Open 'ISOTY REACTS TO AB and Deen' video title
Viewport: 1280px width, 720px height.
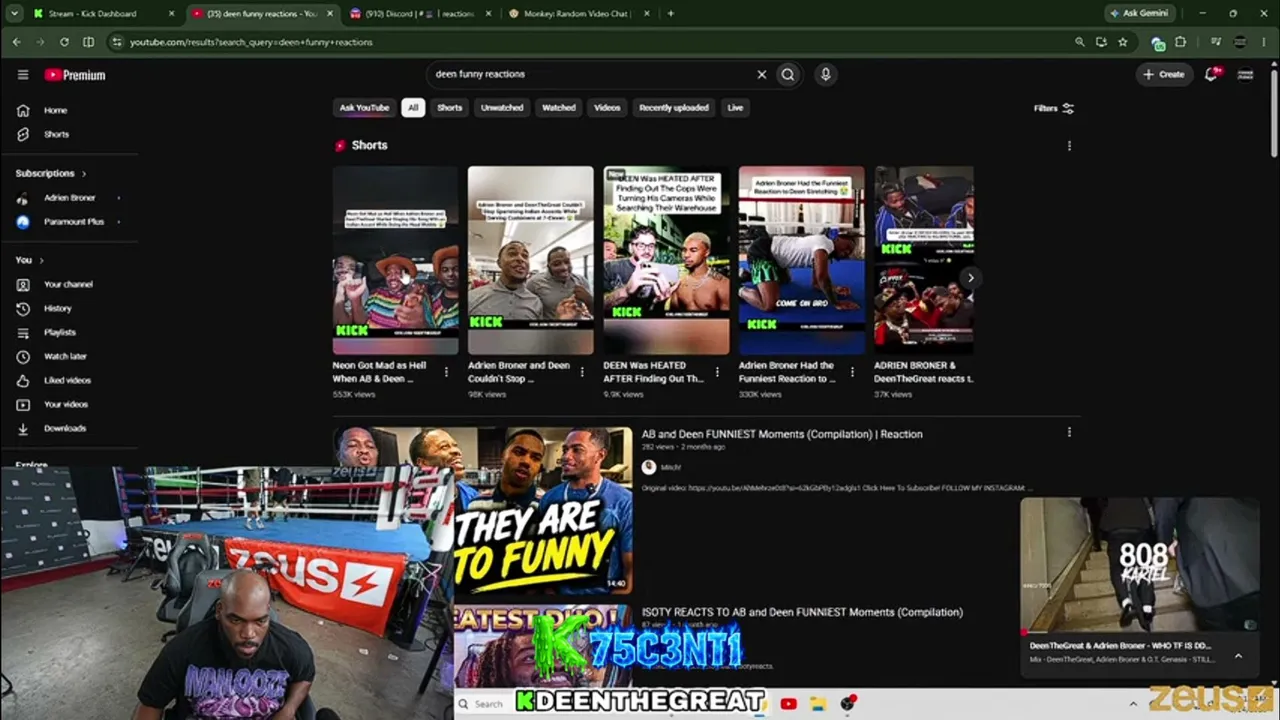click(x=802, y=612)
